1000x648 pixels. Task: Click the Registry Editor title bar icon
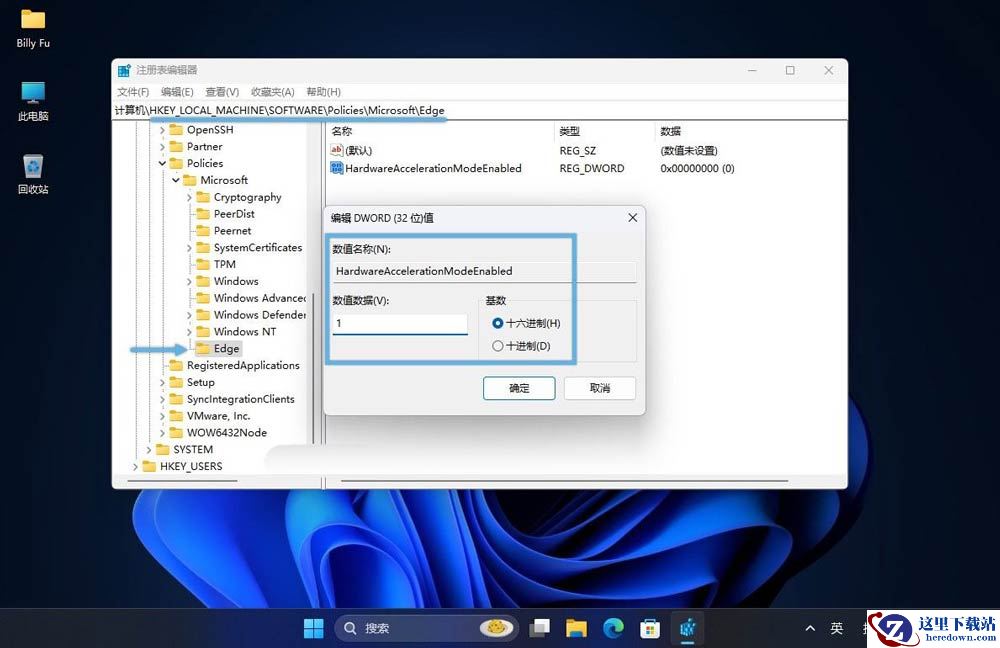[124, 70]
